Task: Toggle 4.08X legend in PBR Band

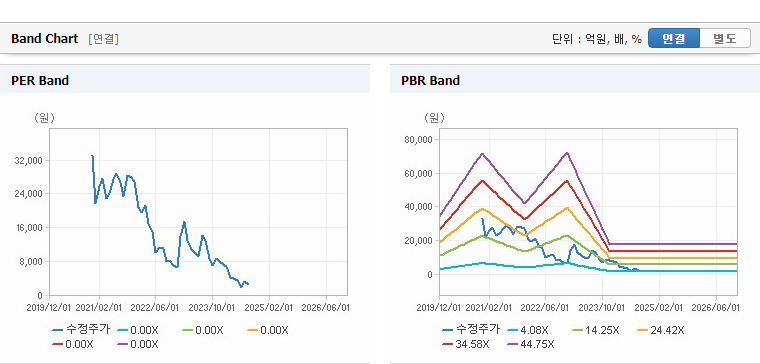Action: (x=527, y=330)
